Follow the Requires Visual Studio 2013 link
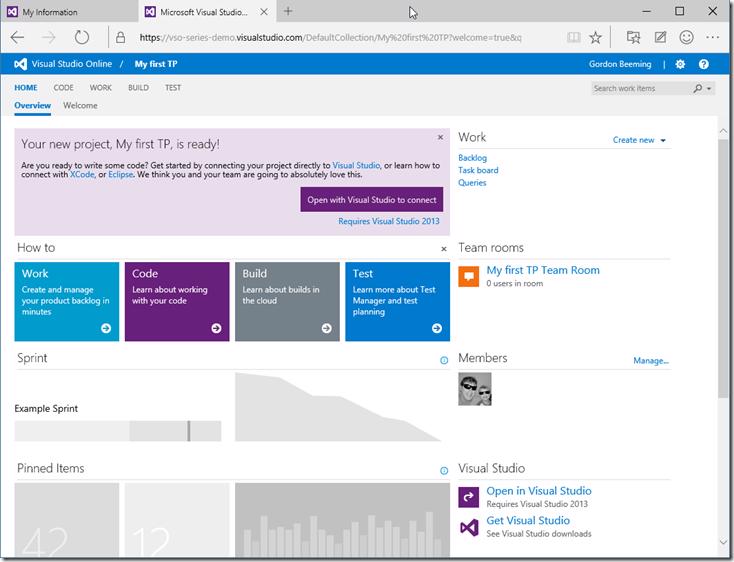The image size is (734, 562). coord(389,221)
